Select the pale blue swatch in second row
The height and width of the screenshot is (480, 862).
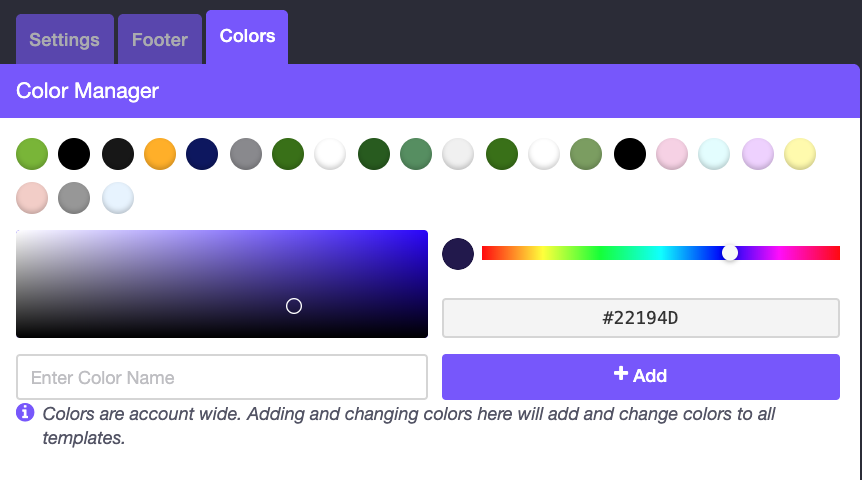(118, 197)
